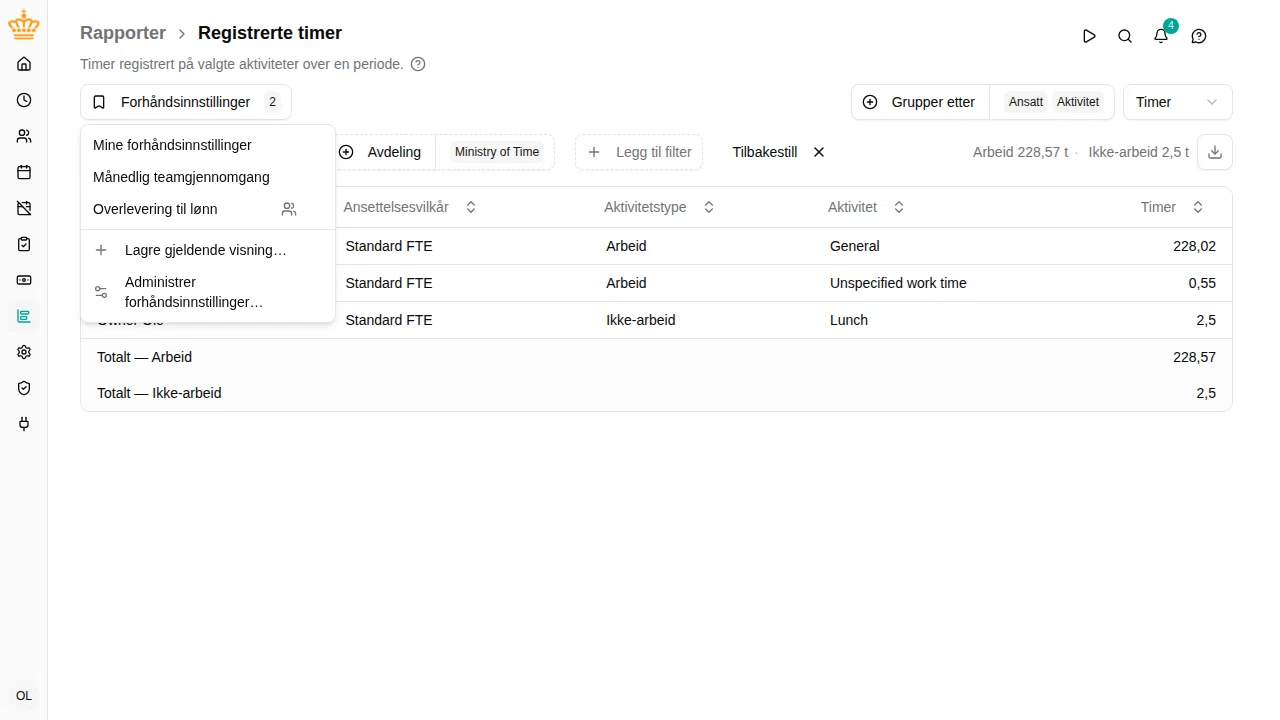Open the reports chart sidebar icon

[24, 316]
